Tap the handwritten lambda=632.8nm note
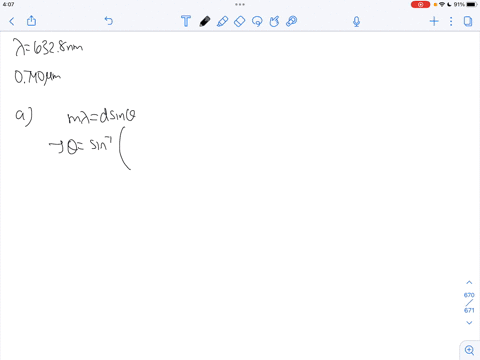 (x=48, y=47)
